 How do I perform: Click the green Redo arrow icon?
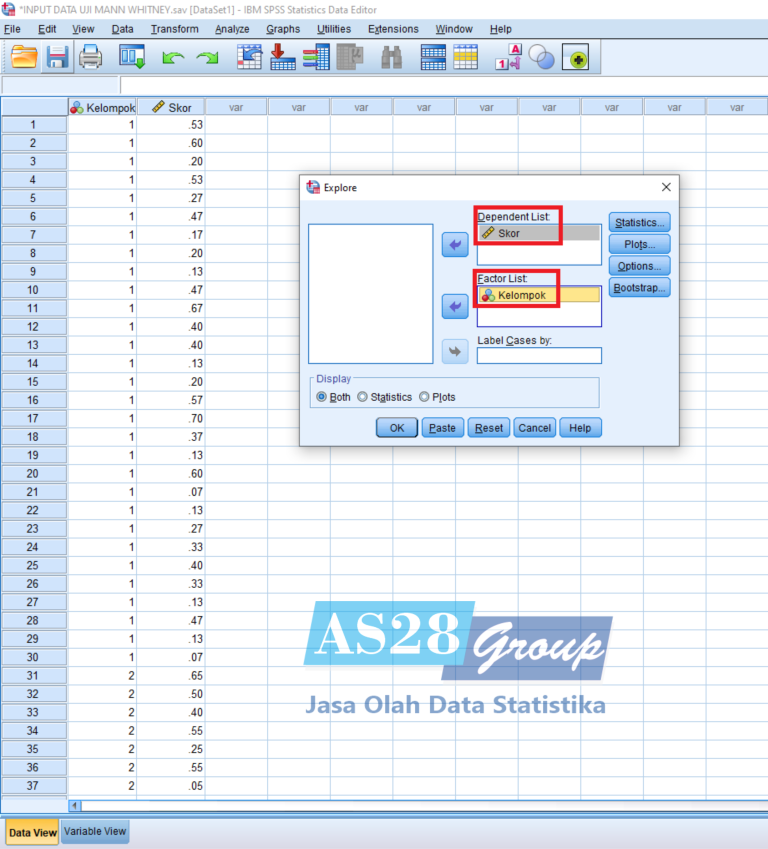207,59
